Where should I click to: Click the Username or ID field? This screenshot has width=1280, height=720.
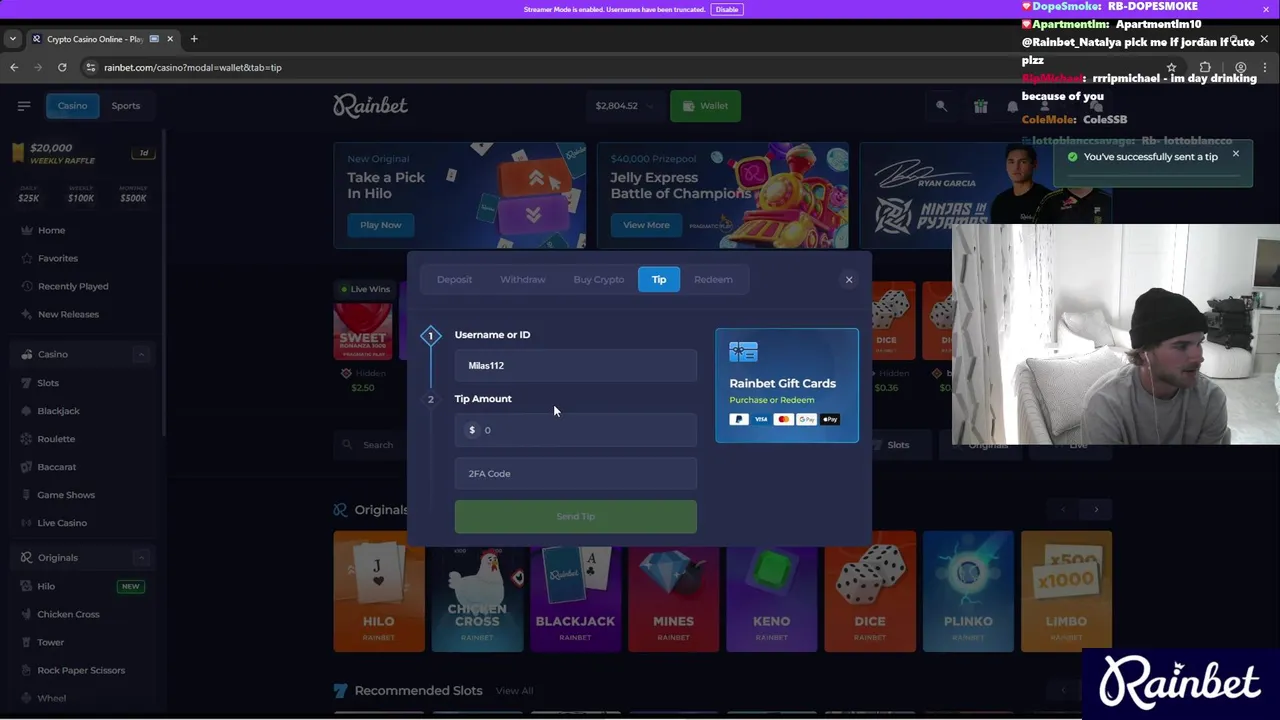576,366
